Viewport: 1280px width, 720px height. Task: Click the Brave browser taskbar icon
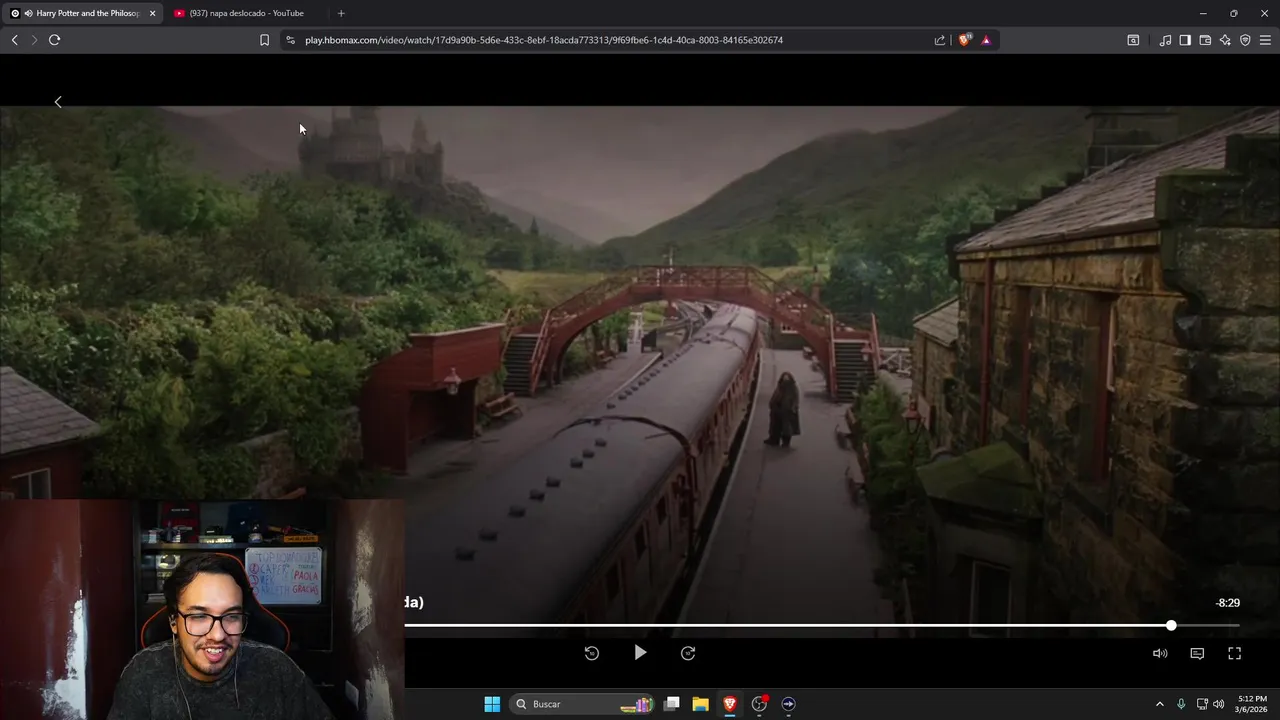730,704
